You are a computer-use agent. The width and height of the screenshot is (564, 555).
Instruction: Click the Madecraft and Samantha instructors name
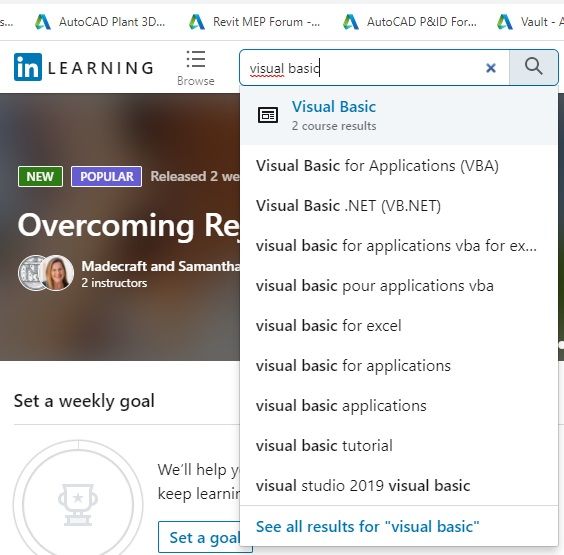point(160,266)
